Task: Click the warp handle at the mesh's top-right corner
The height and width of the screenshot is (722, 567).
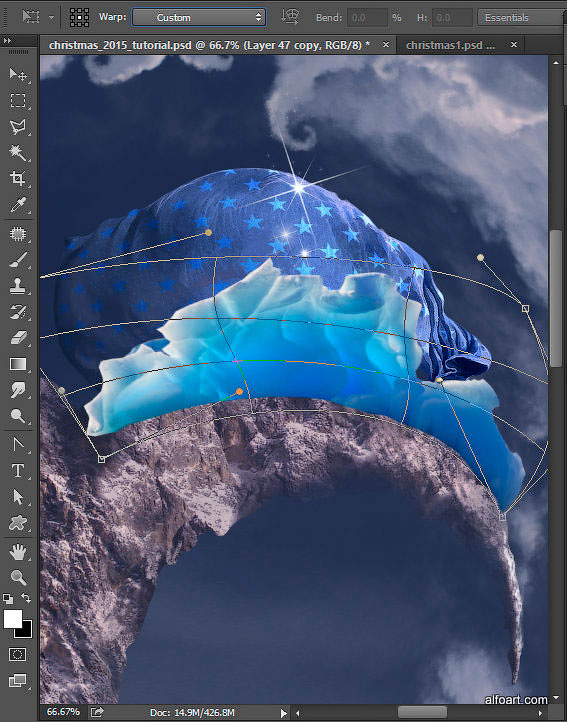Action: tap(526, 309)
